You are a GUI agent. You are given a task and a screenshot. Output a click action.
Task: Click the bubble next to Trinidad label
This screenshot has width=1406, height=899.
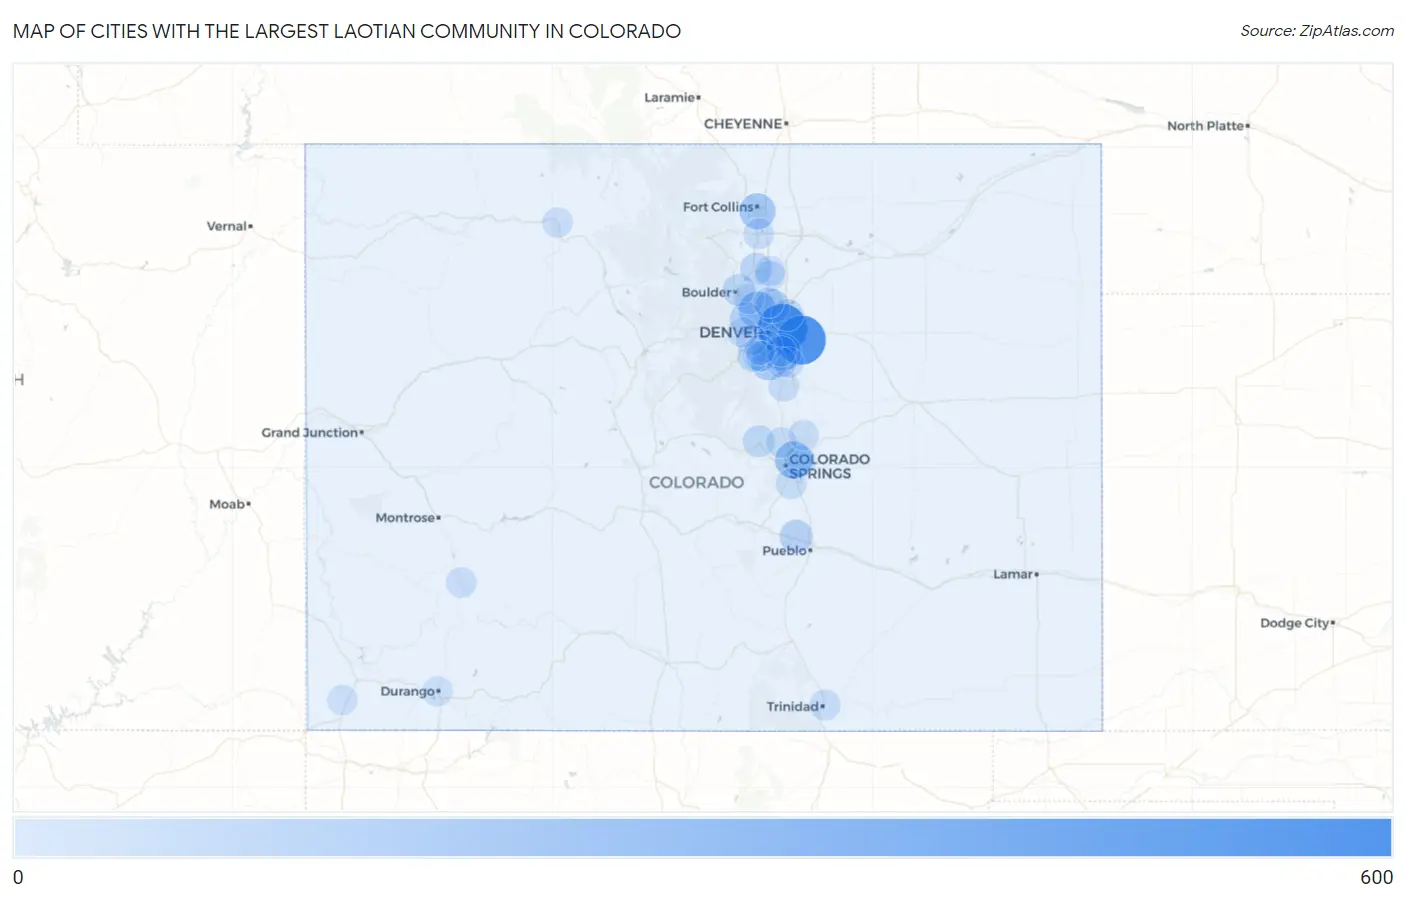[x=824, y=705]
